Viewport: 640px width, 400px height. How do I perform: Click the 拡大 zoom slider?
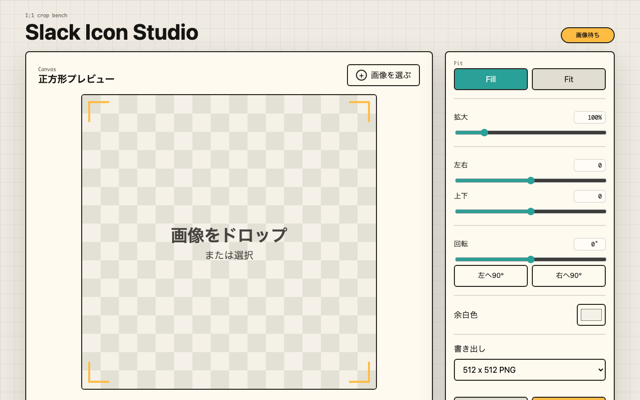pos(530,133)
